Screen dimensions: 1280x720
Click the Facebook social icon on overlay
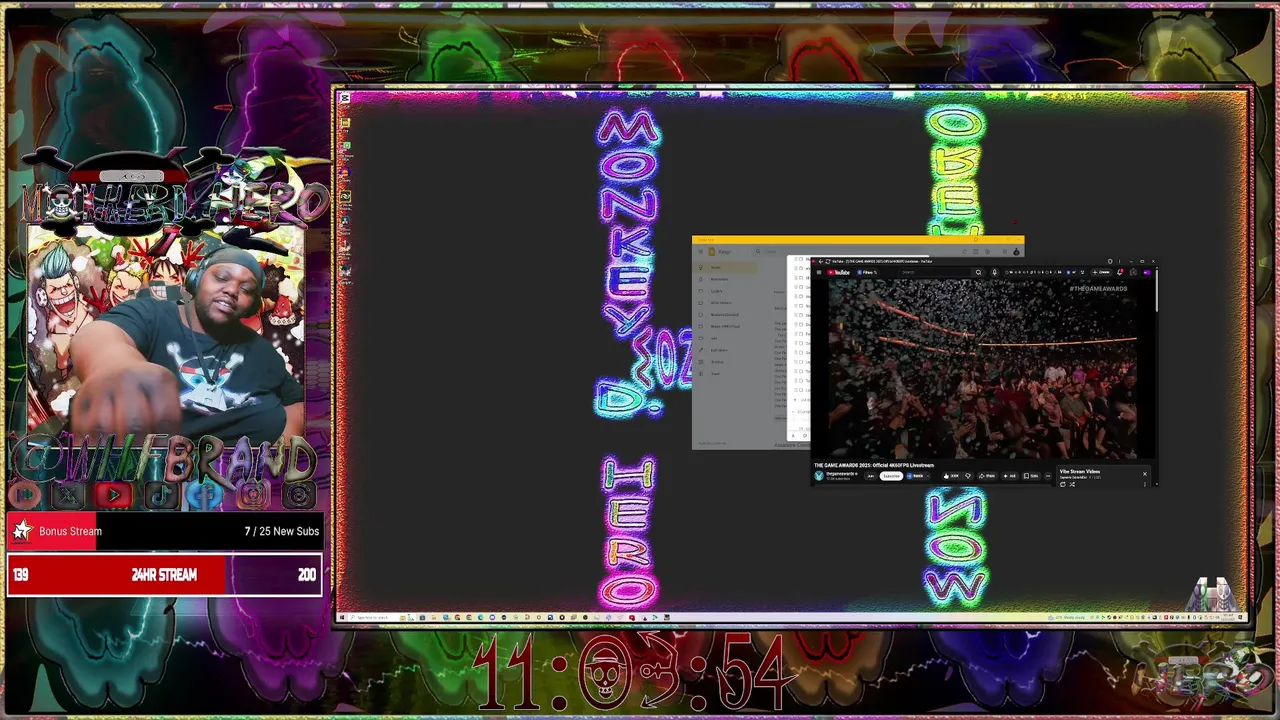(205, 495)
